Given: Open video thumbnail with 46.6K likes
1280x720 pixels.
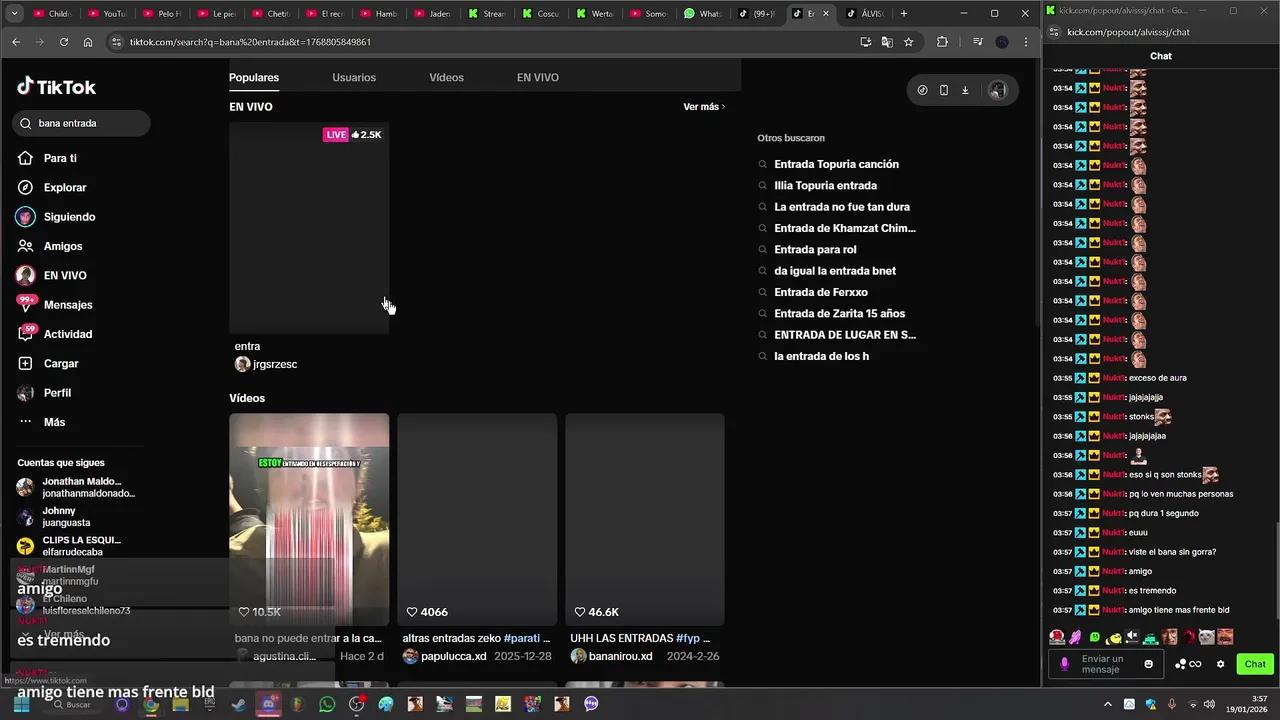Looking at the screenshot, I should (645, 519).
